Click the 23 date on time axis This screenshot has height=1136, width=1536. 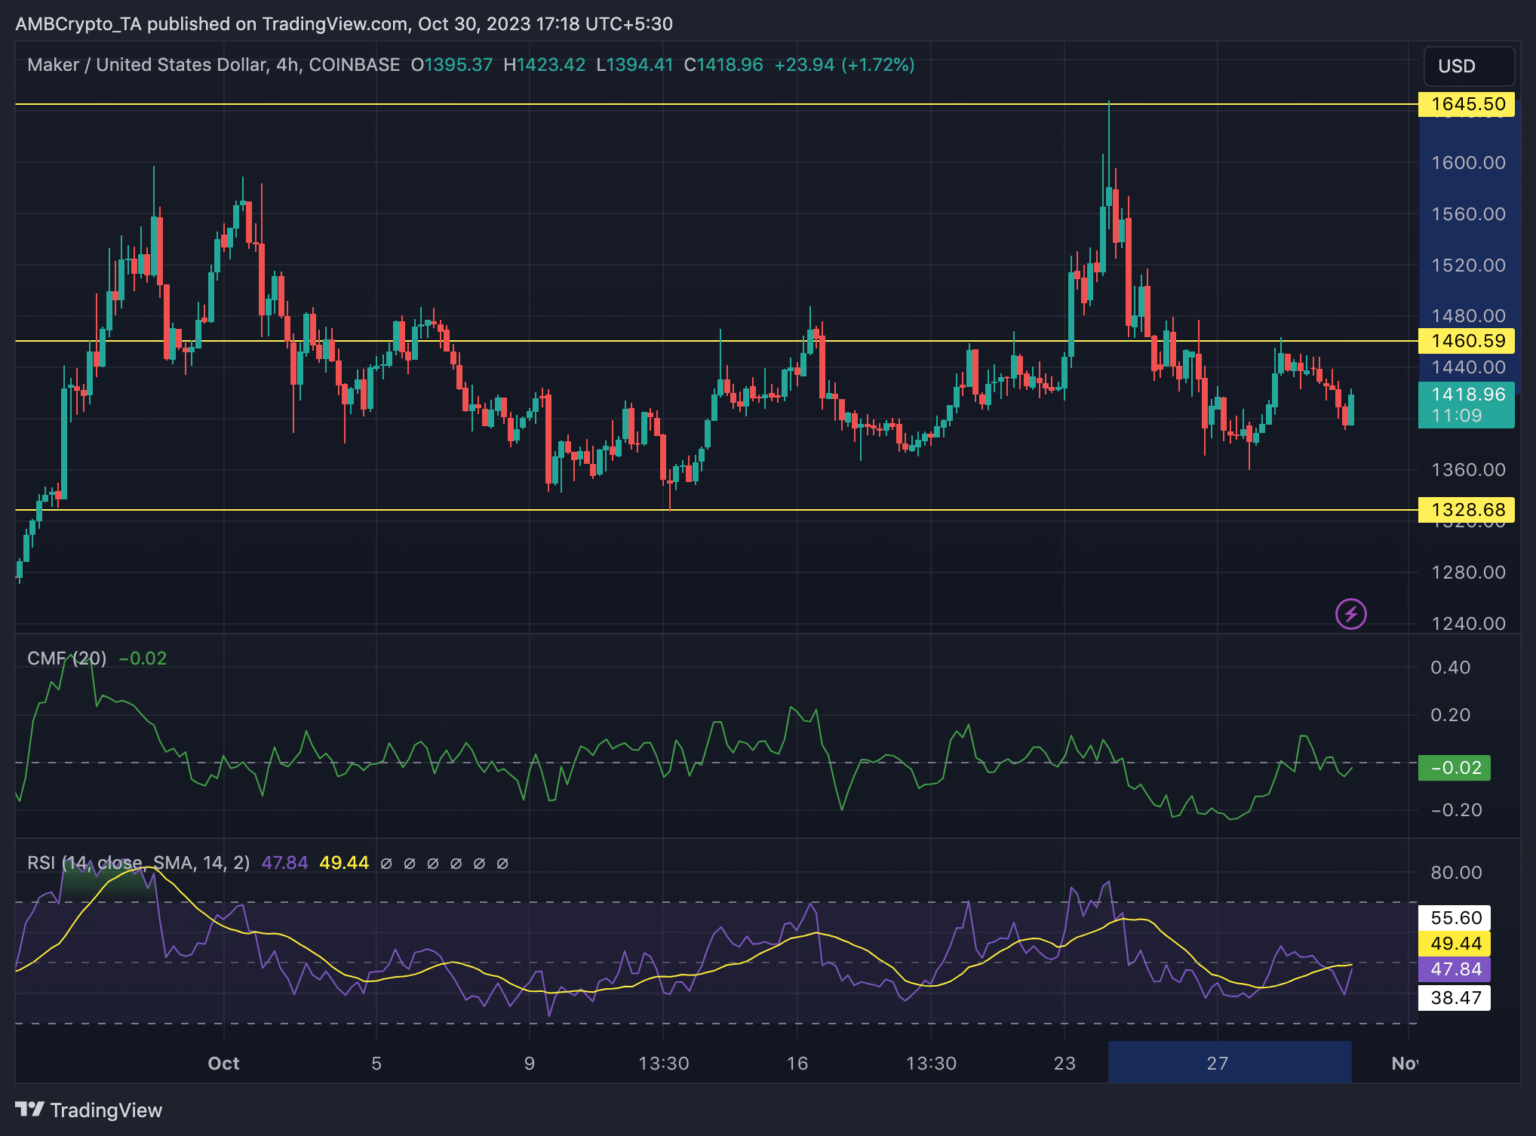[x=1064, y=1063]
